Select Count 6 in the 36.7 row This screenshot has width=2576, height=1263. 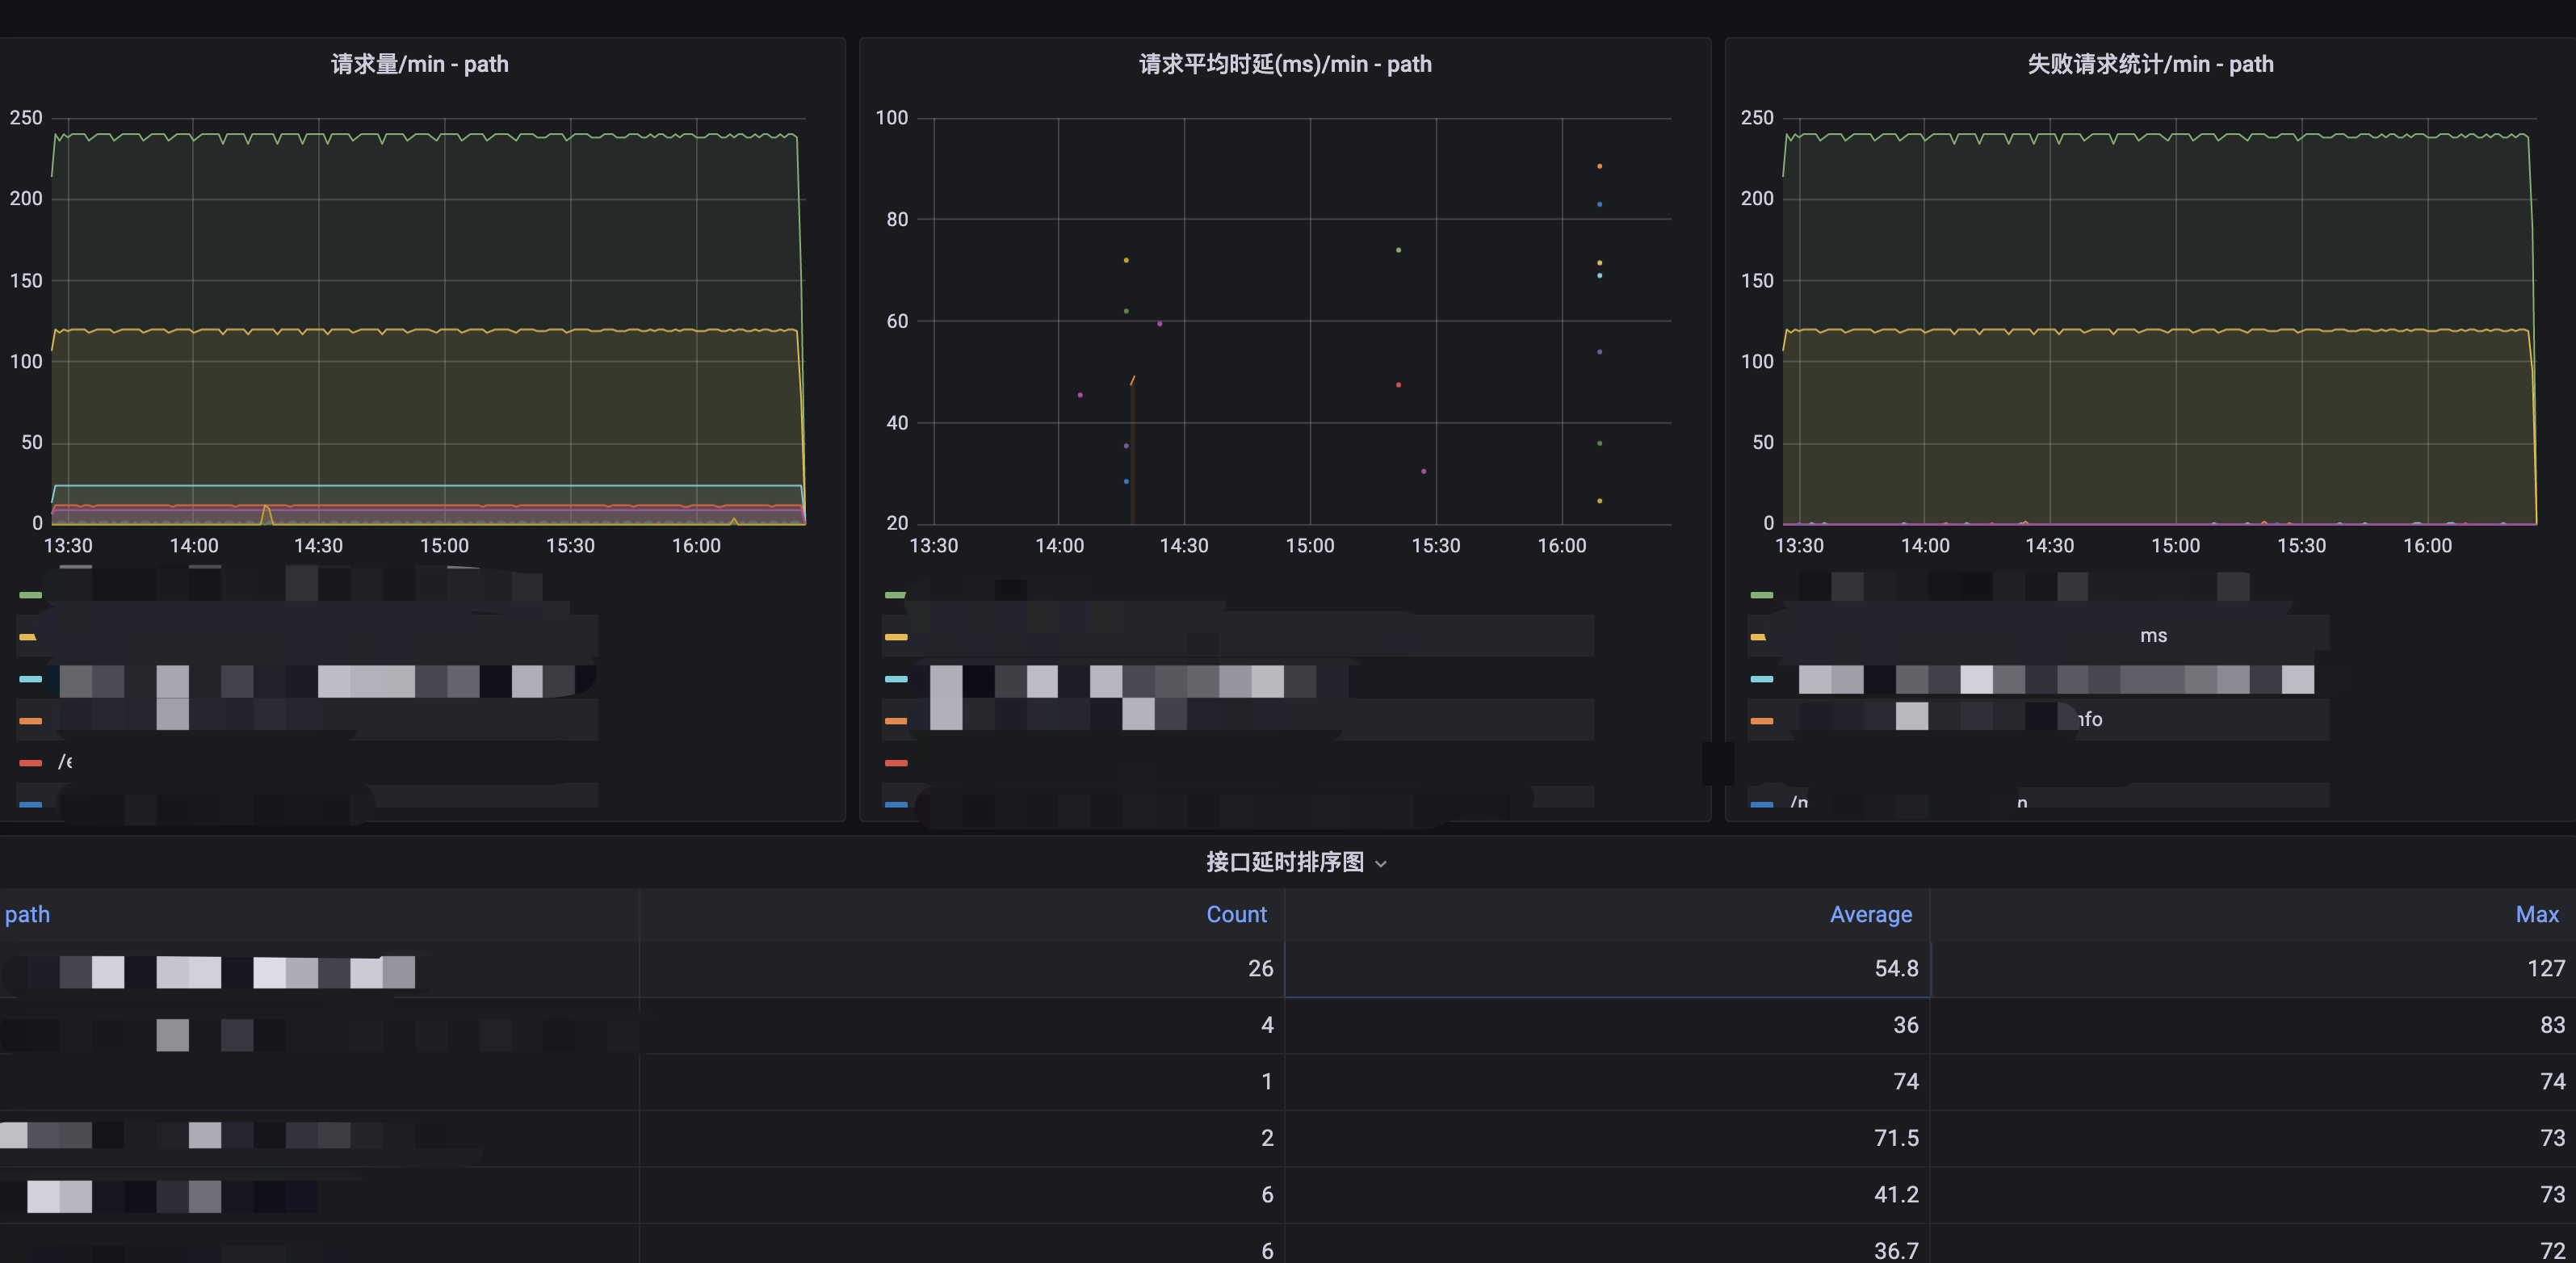coord(960,1244)
